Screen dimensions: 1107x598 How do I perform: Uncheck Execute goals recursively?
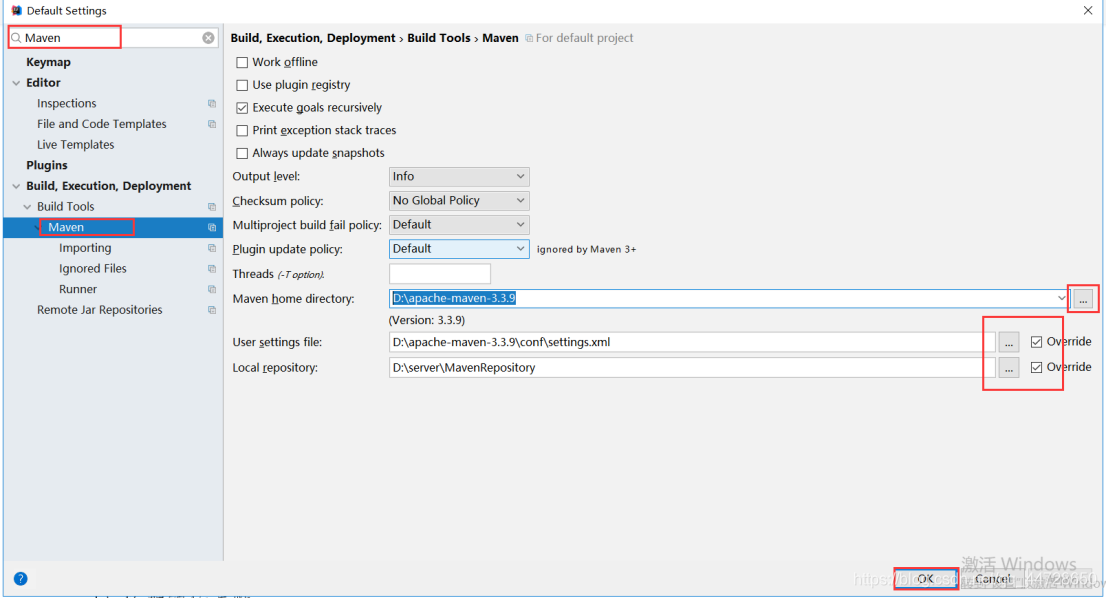242,108
